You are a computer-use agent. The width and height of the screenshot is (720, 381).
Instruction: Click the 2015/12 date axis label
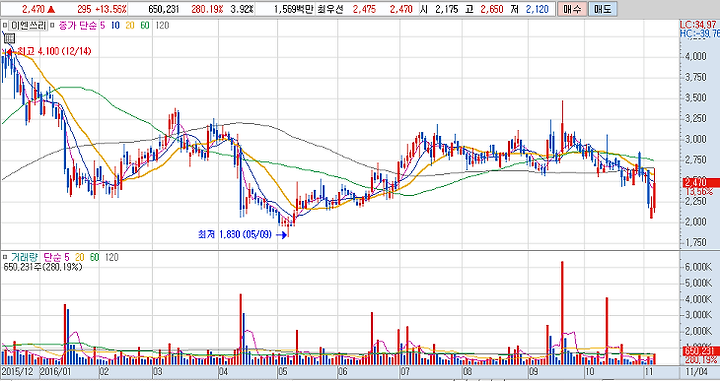(17, 371)
